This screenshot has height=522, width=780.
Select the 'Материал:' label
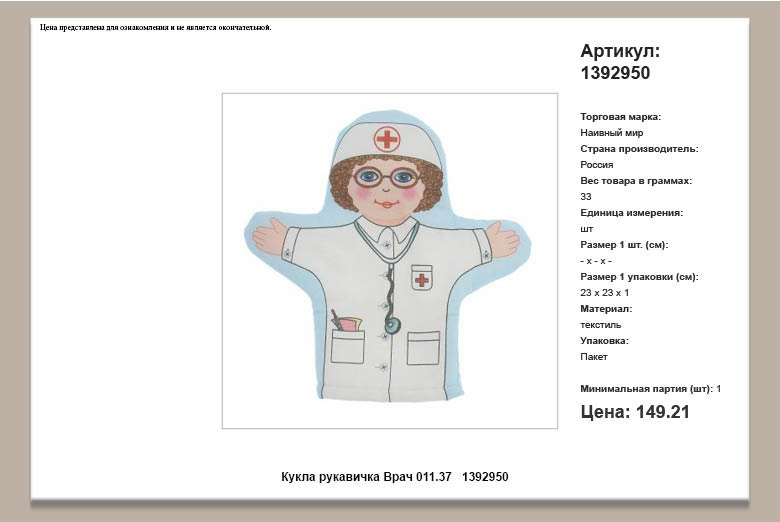point(606,309)
